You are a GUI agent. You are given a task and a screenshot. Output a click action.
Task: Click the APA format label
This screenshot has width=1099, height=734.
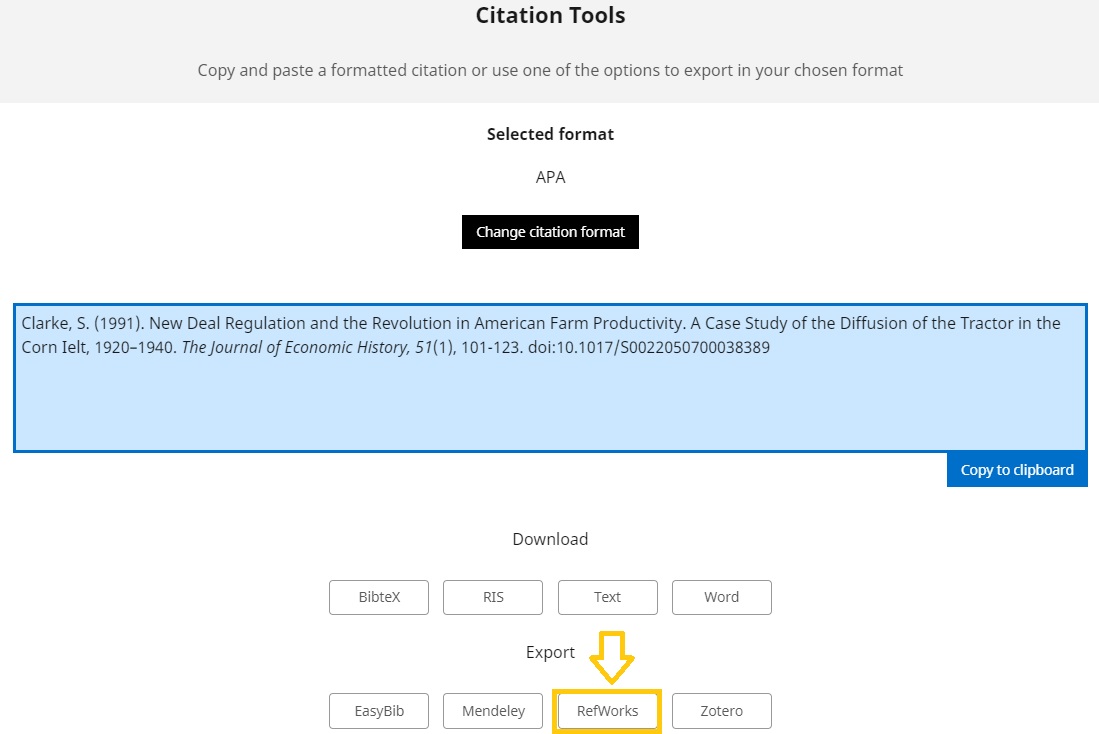click(x=550, y=177)
